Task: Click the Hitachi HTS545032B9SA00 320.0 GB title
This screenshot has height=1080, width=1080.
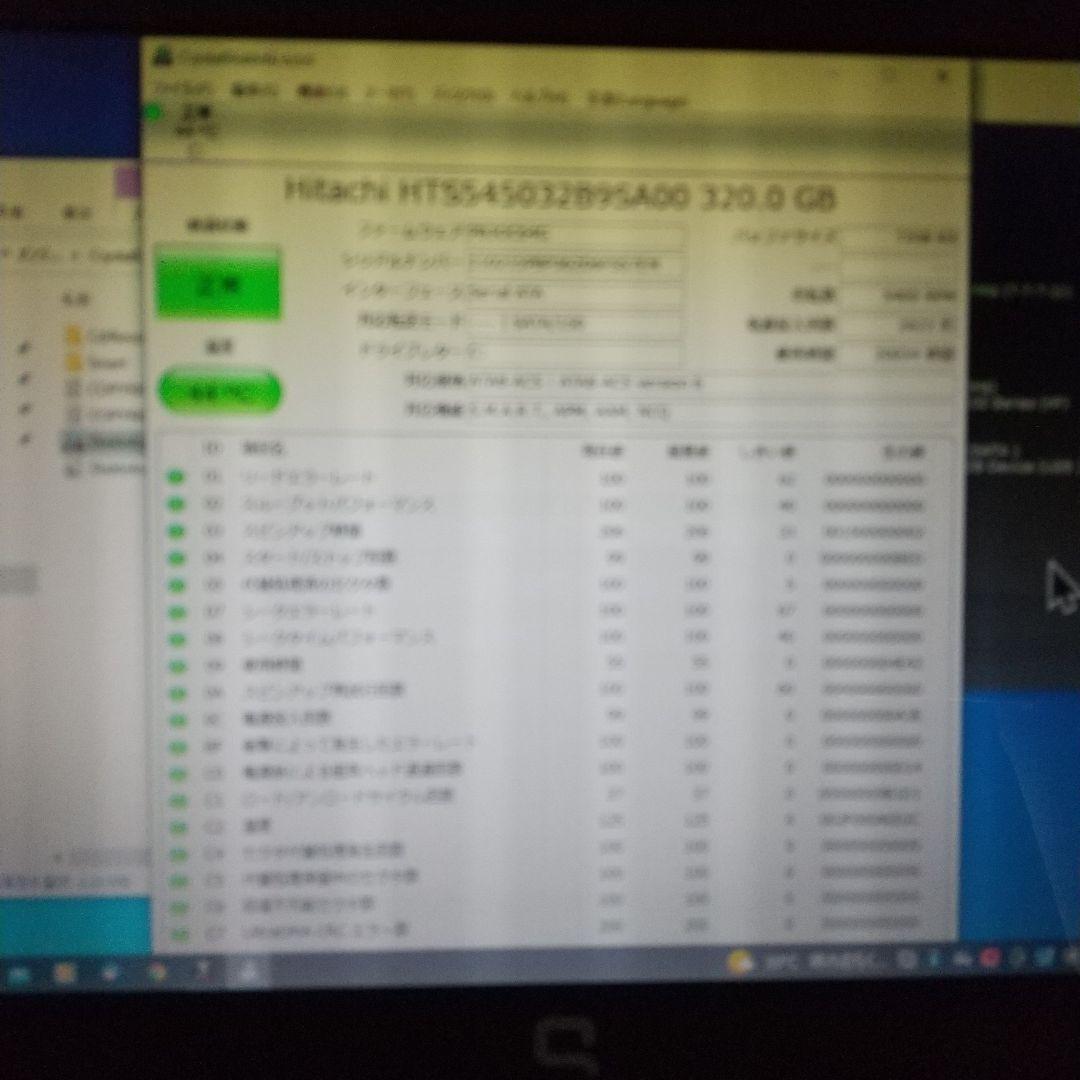Action: coord(560,196)
